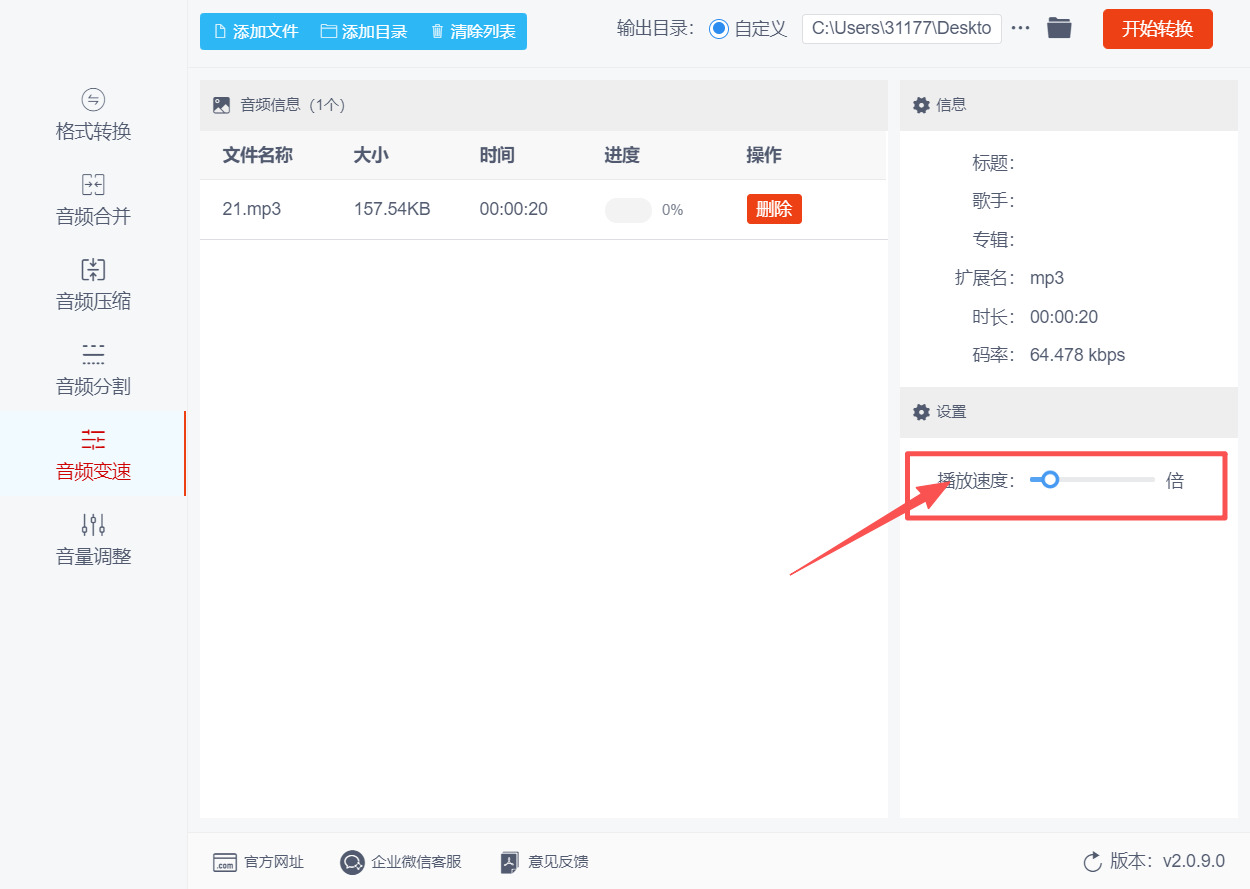
Task: Go to 音频分割 tab
Action: coord(93,371)
